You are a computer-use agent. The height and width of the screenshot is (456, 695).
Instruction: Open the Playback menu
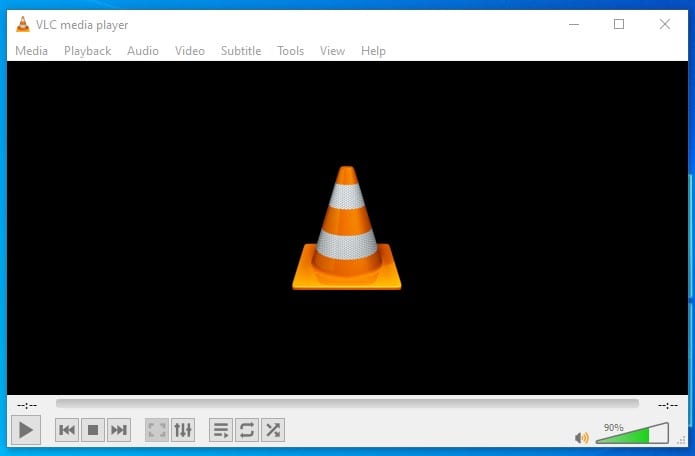87,51
